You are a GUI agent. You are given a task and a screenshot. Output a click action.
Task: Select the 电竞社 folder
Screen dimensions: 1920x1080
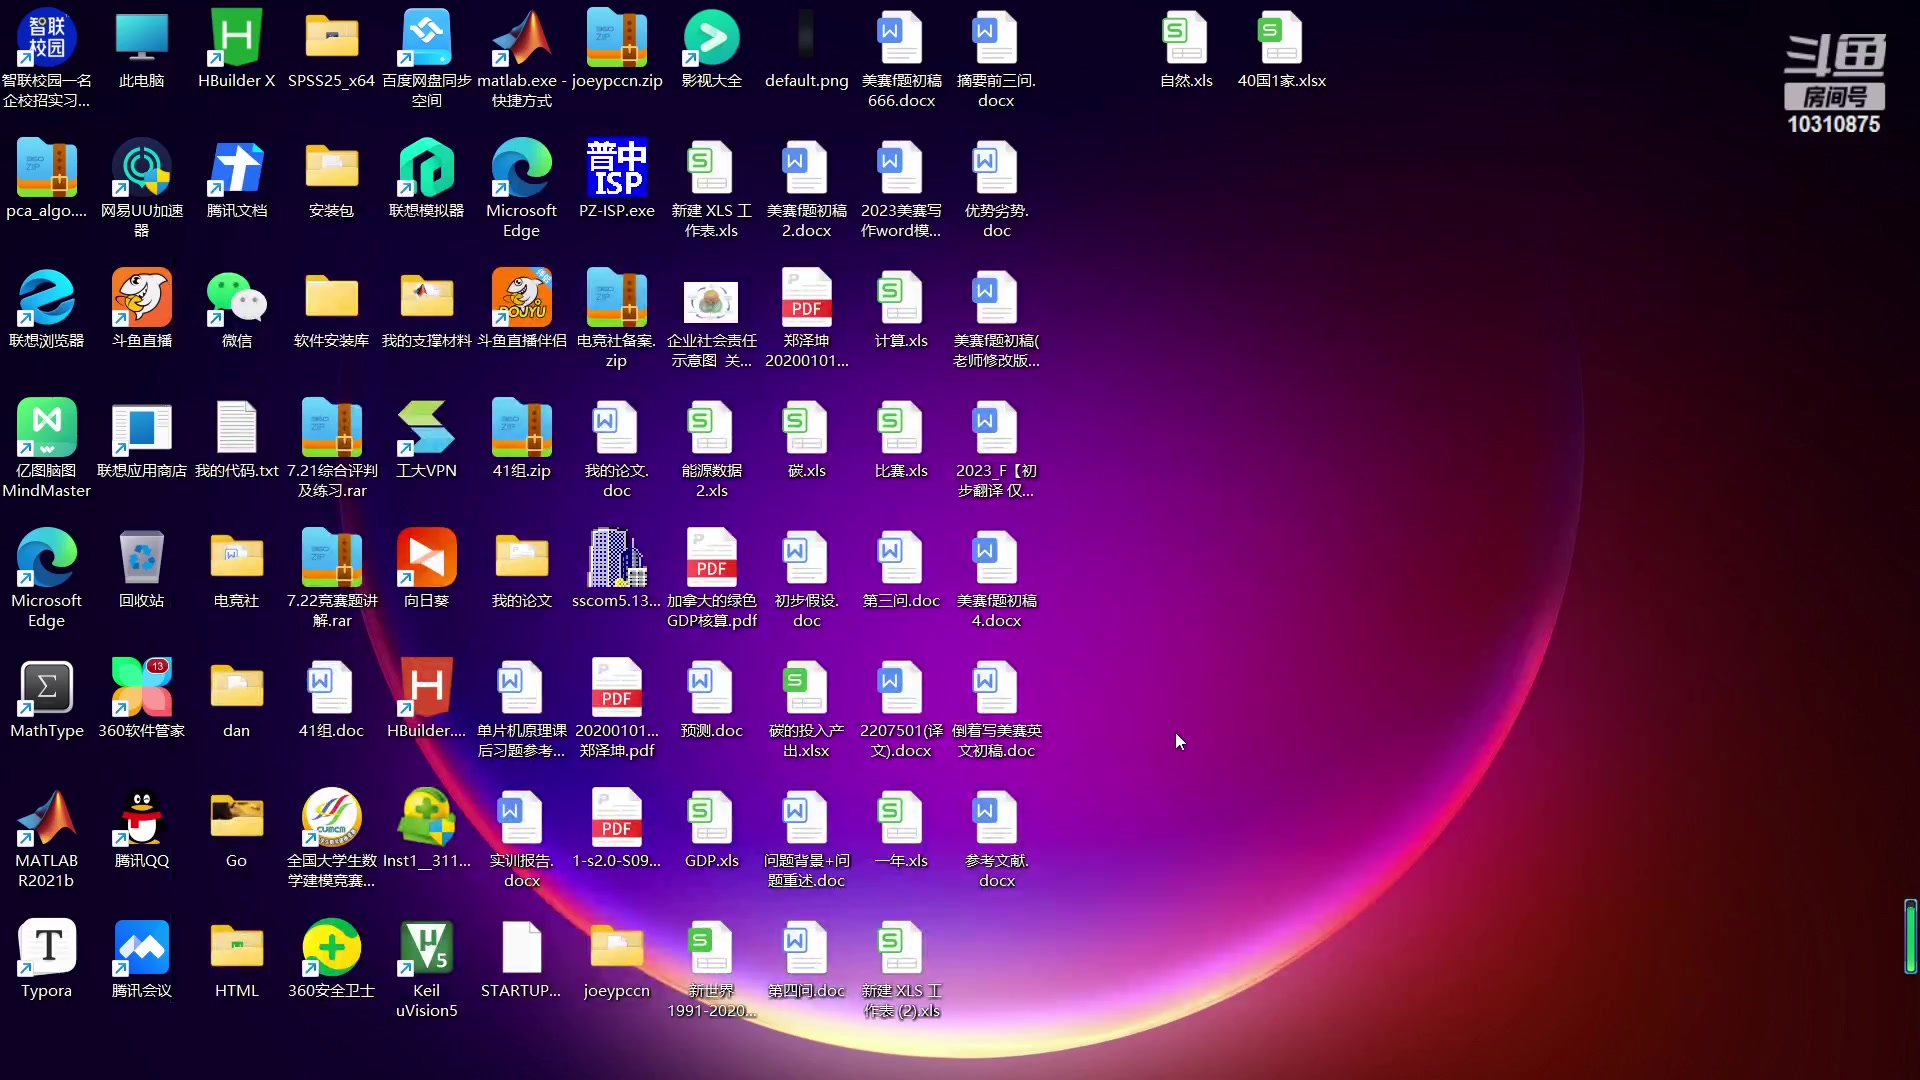pos(236,568)
